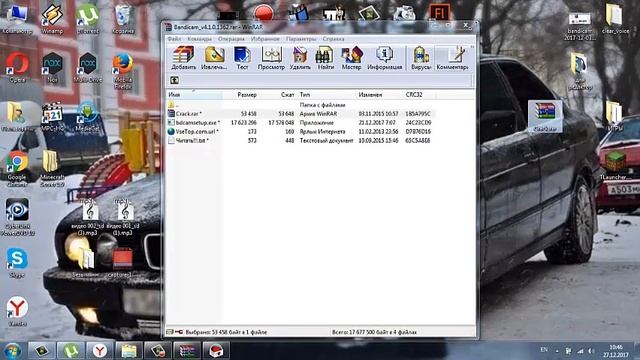The width and height of the screenshot is (640, 360).
Task: Select the Читать!!!.txt file row
Action: click(301, 140)
